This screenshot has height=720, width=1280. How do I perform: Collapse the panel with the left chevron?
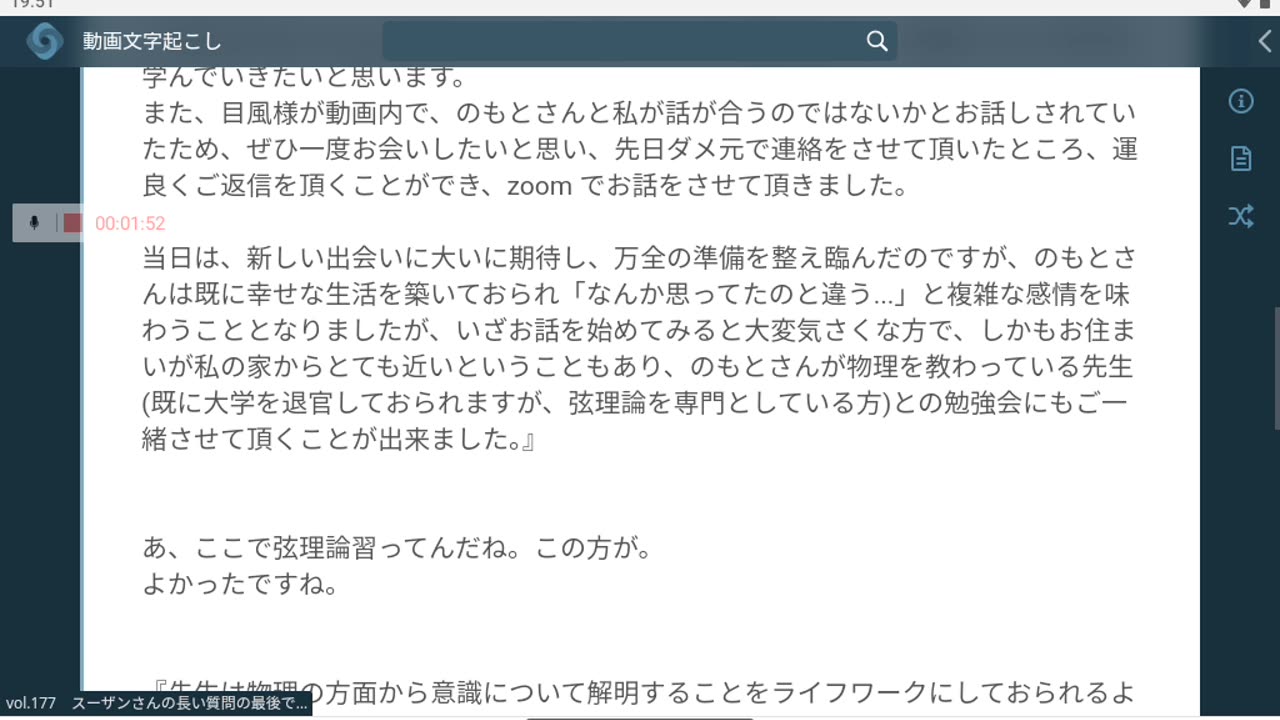[1265, 41]
